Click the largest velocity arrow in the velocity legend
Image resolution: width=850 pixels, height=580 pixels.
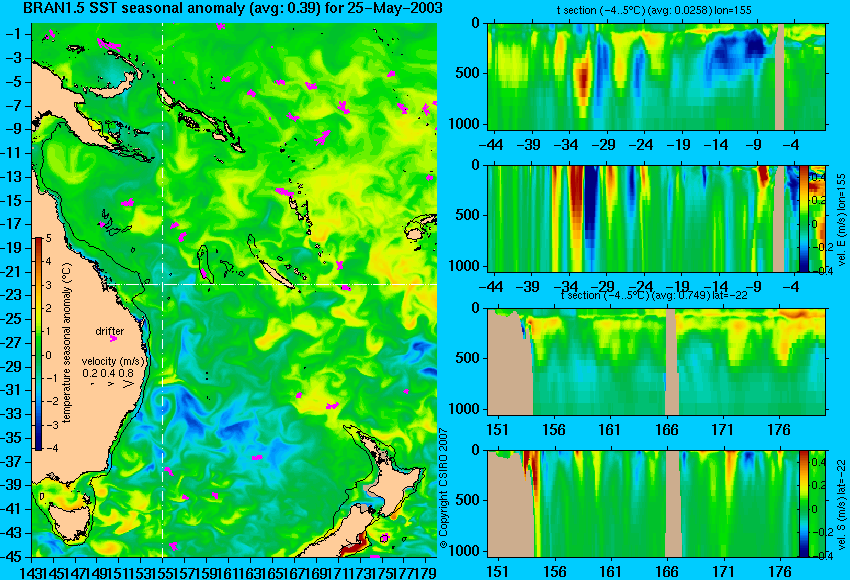pyautogui.click(x=128, y=384)
